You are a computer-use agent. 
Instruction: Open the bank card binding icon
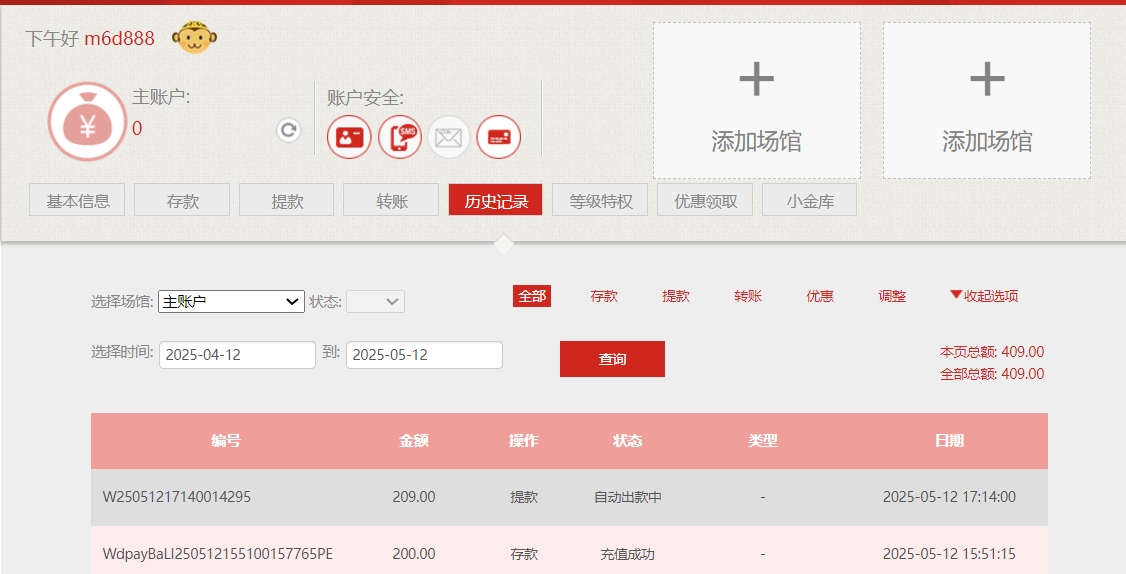[x=498, y=137]
